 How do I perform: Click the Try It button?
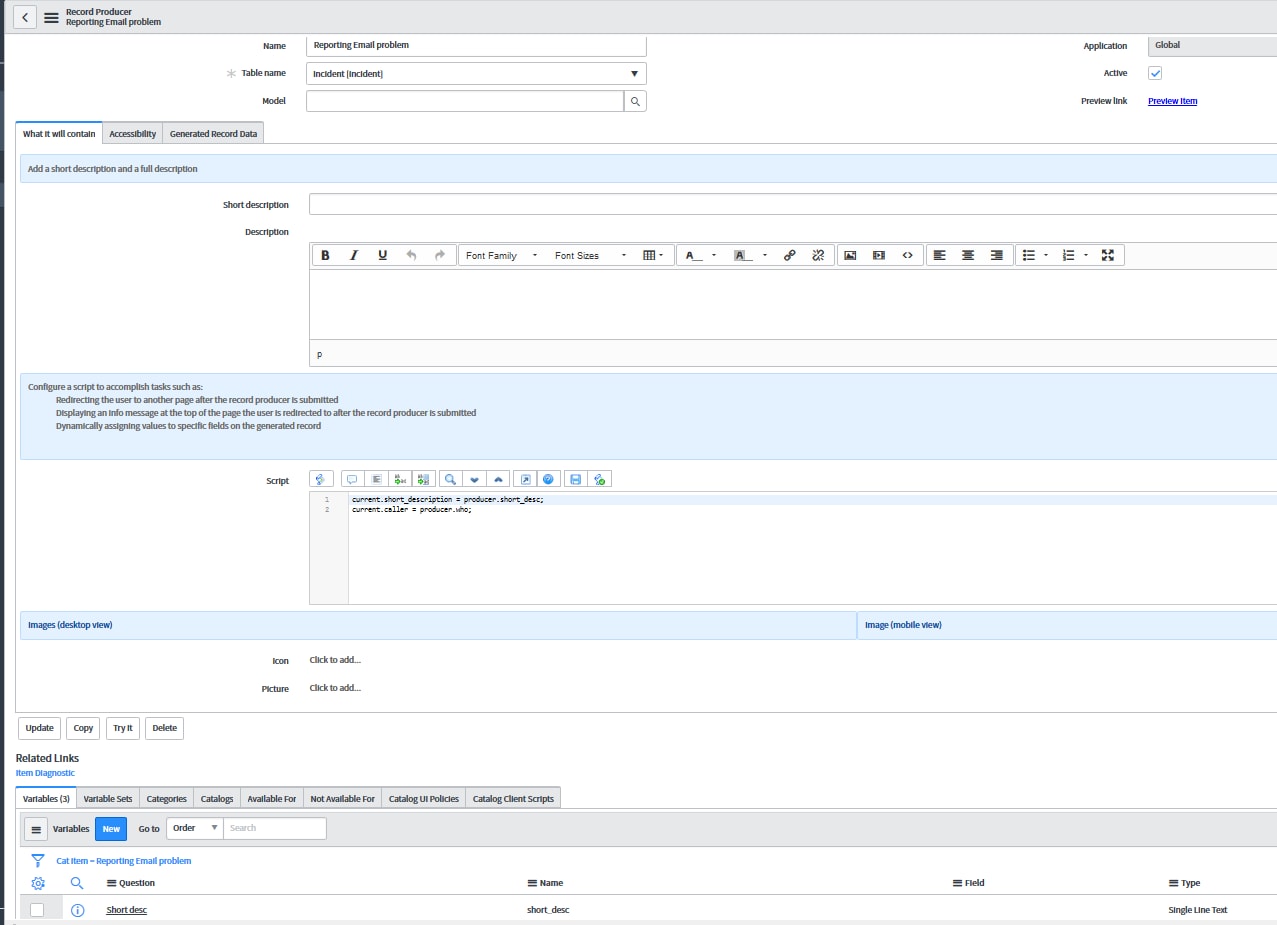[x=122, y=728]
